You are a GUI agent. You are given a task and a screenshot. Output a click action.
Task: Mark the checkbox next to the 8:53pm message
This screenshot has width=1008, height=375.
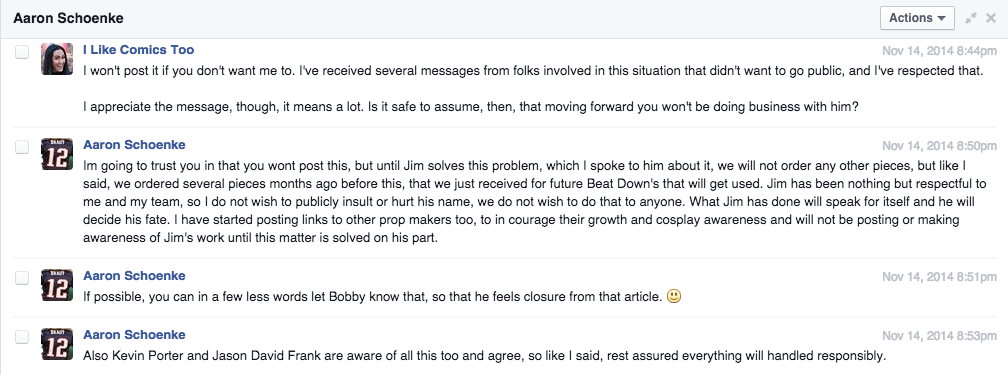[x=22, y=337]
